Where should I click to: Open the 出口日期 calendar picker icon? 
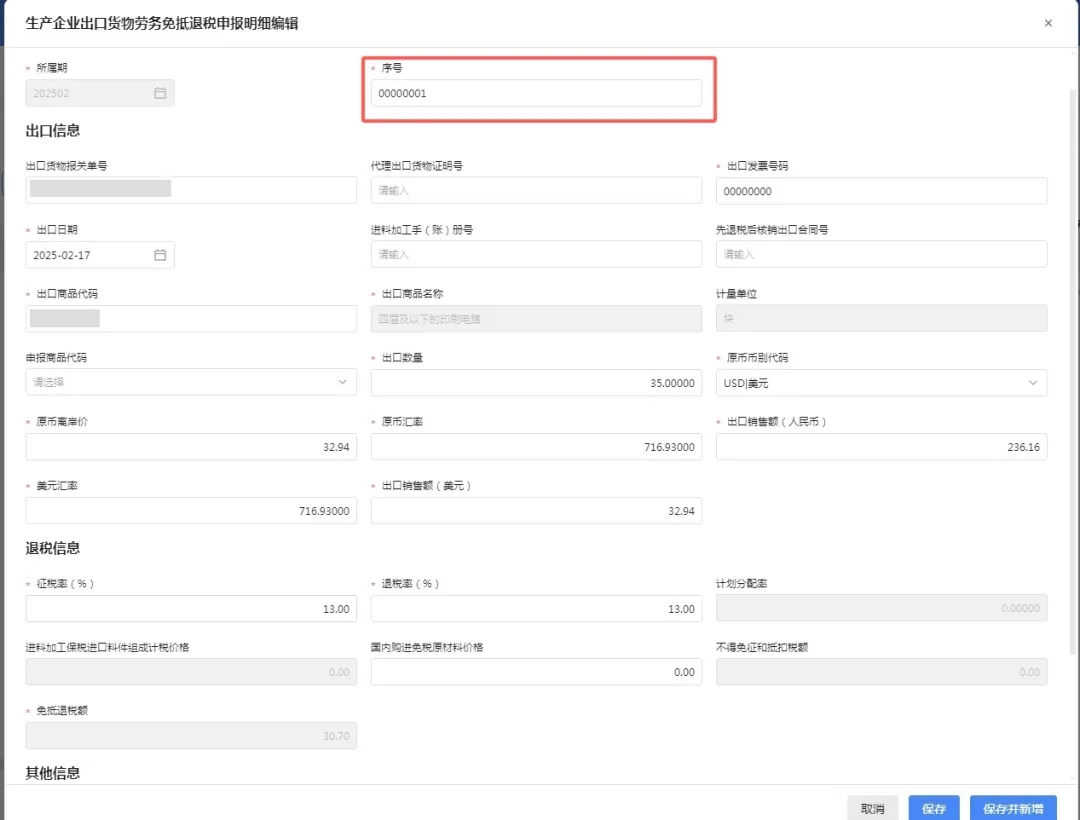click(160, 255)
